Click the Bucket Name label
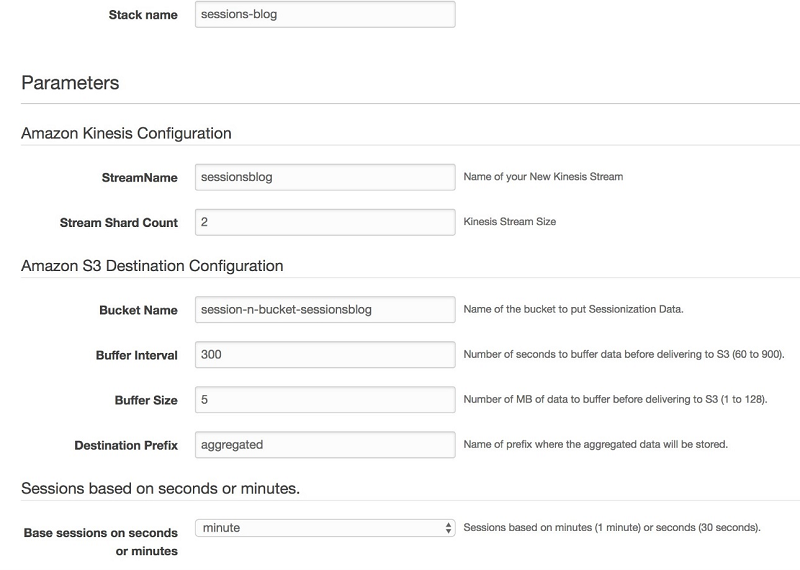 (x=138, y=311)
